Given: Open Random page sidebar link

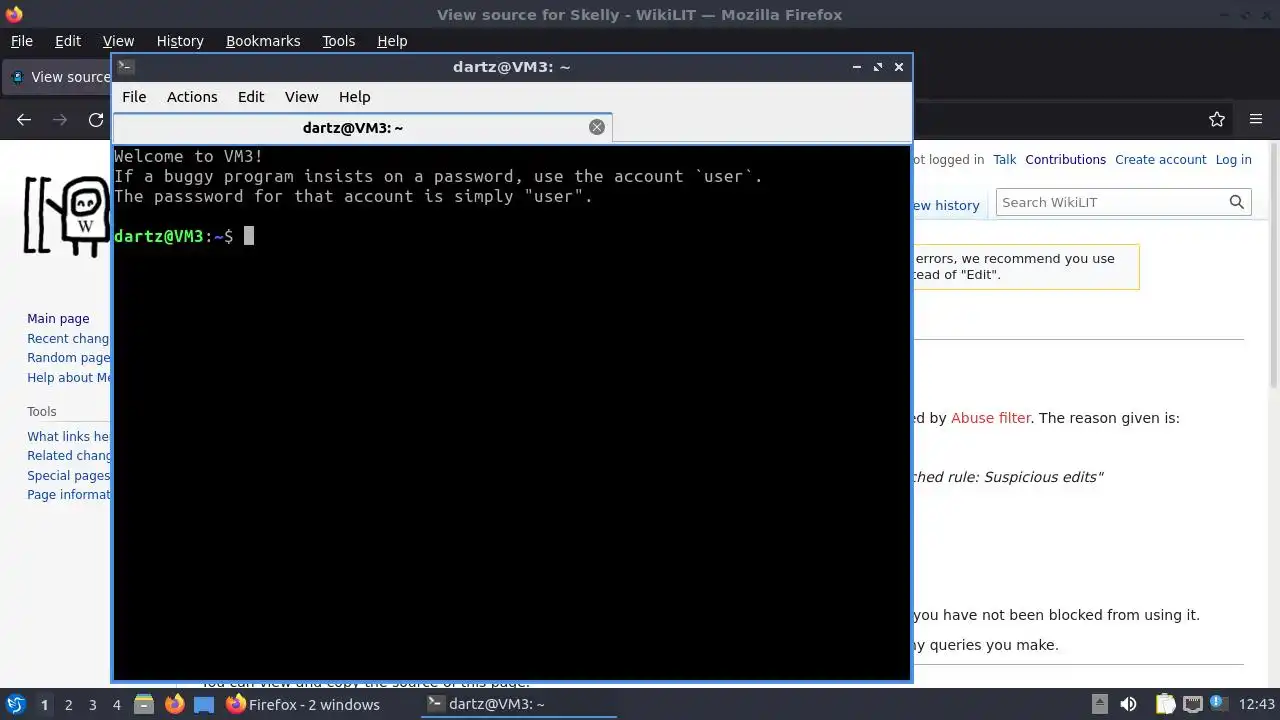Looking at the screenshot, I should 68,358.
